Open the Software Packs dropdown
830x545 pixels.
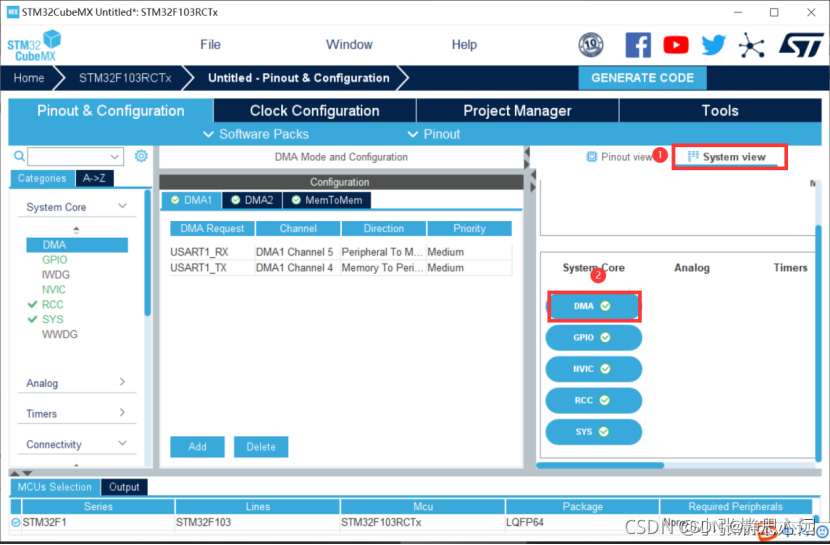click(256, 134)
